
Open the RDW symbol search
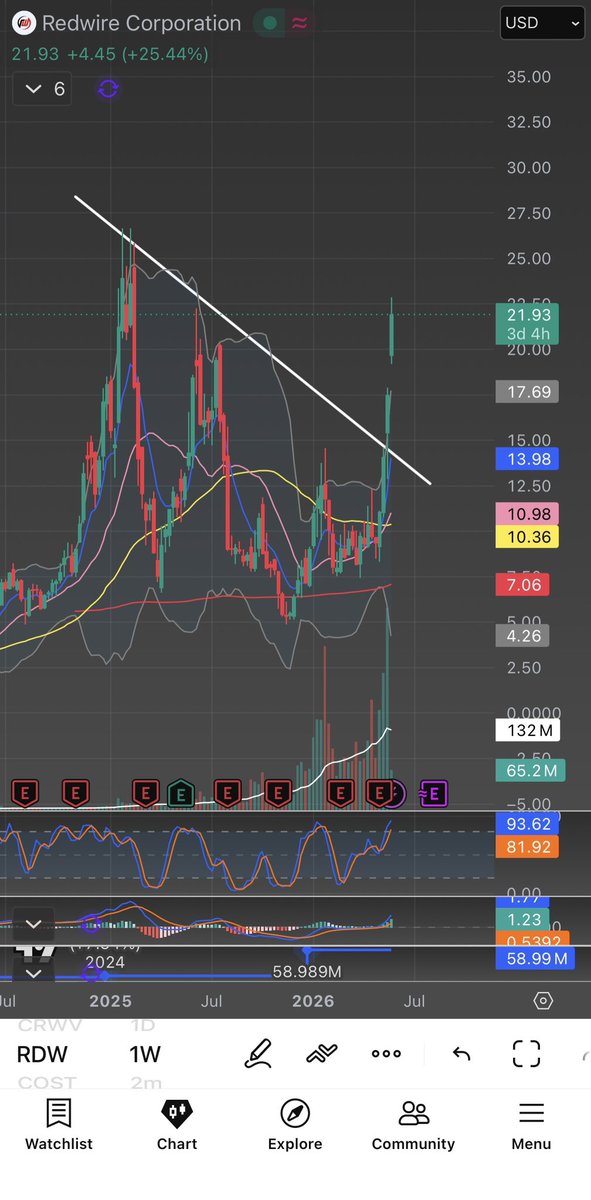pyautogui.click(x=42, y=1054)
